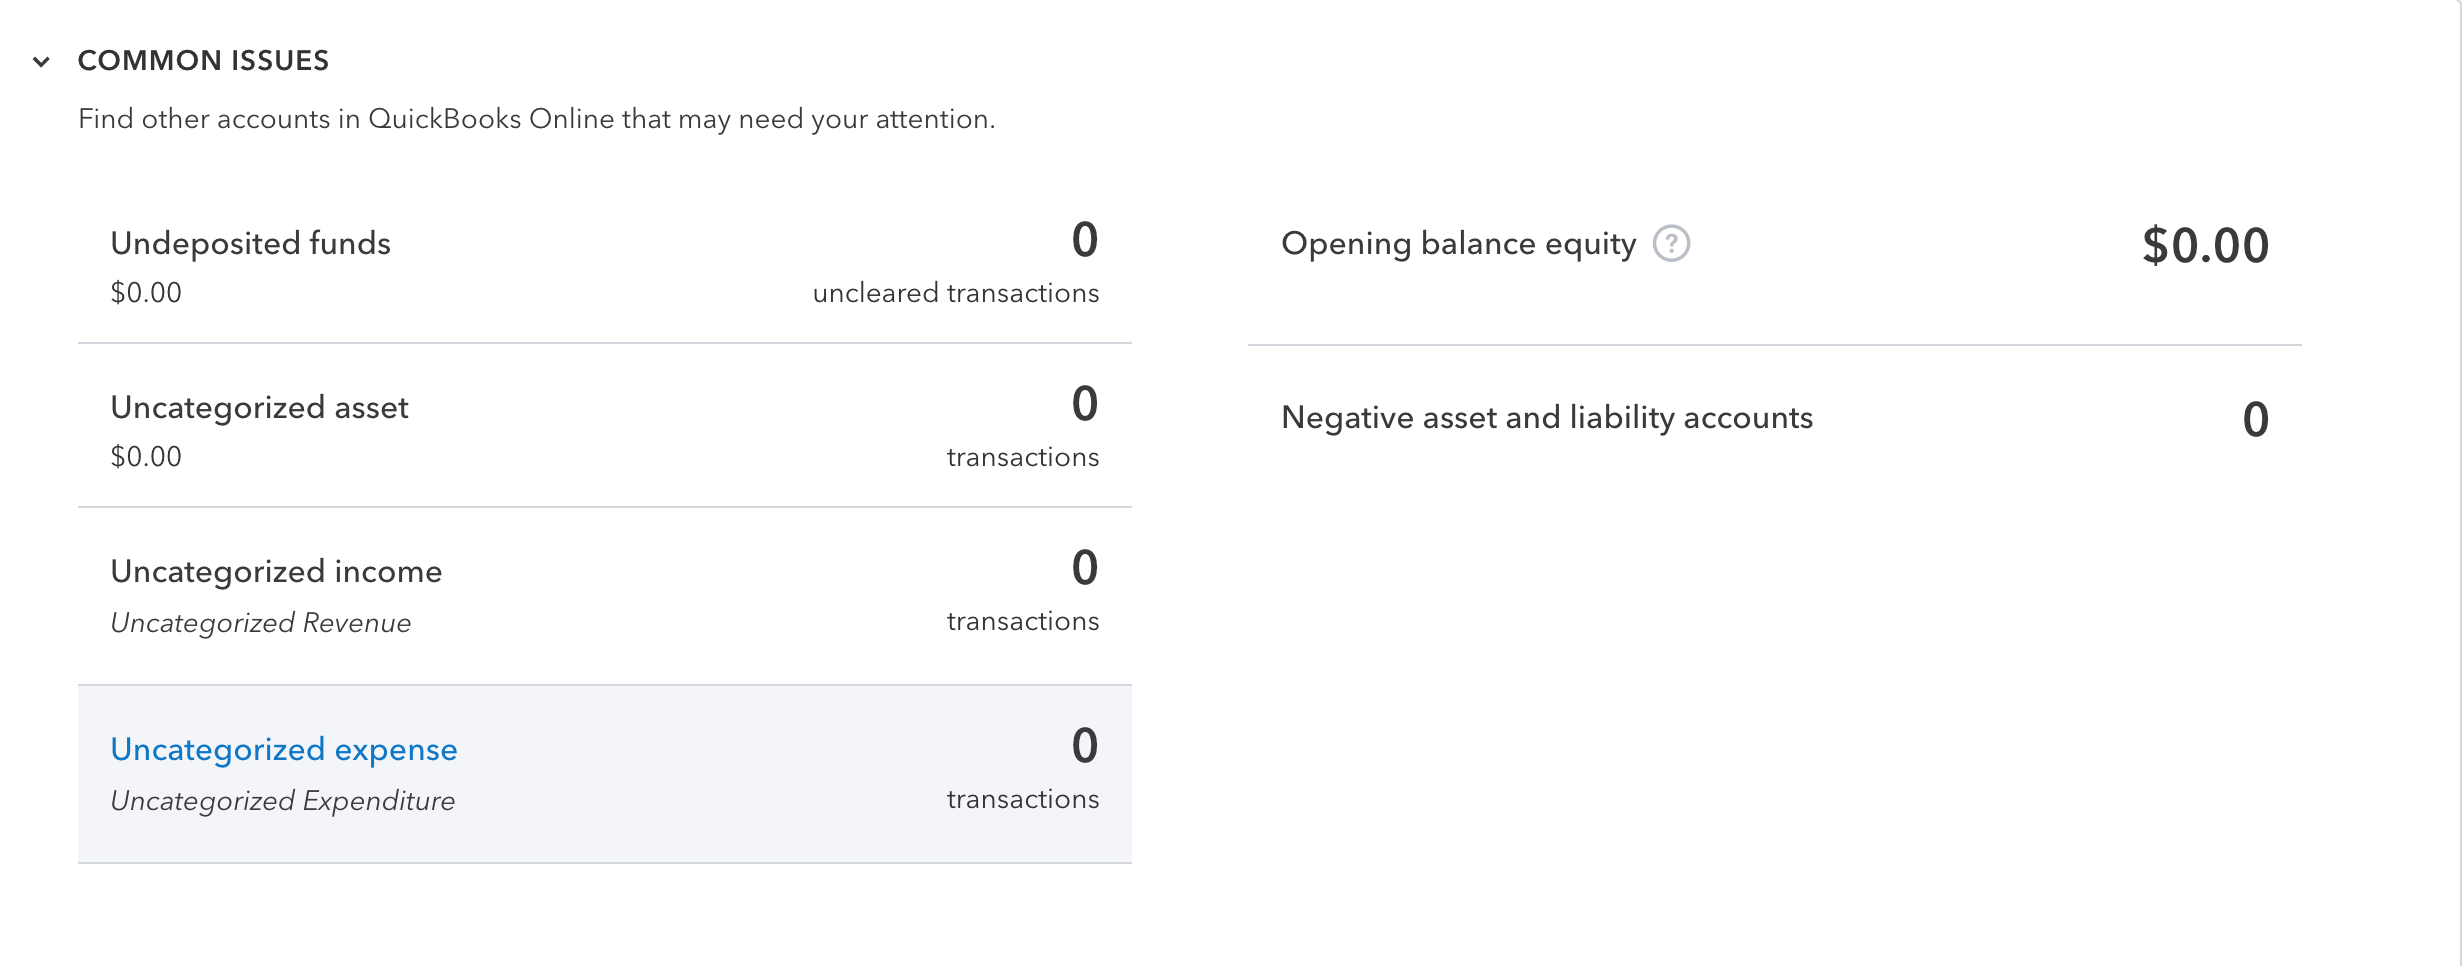
Task: Collapse the Common Issues section chevron
Action: coord(41,62)
